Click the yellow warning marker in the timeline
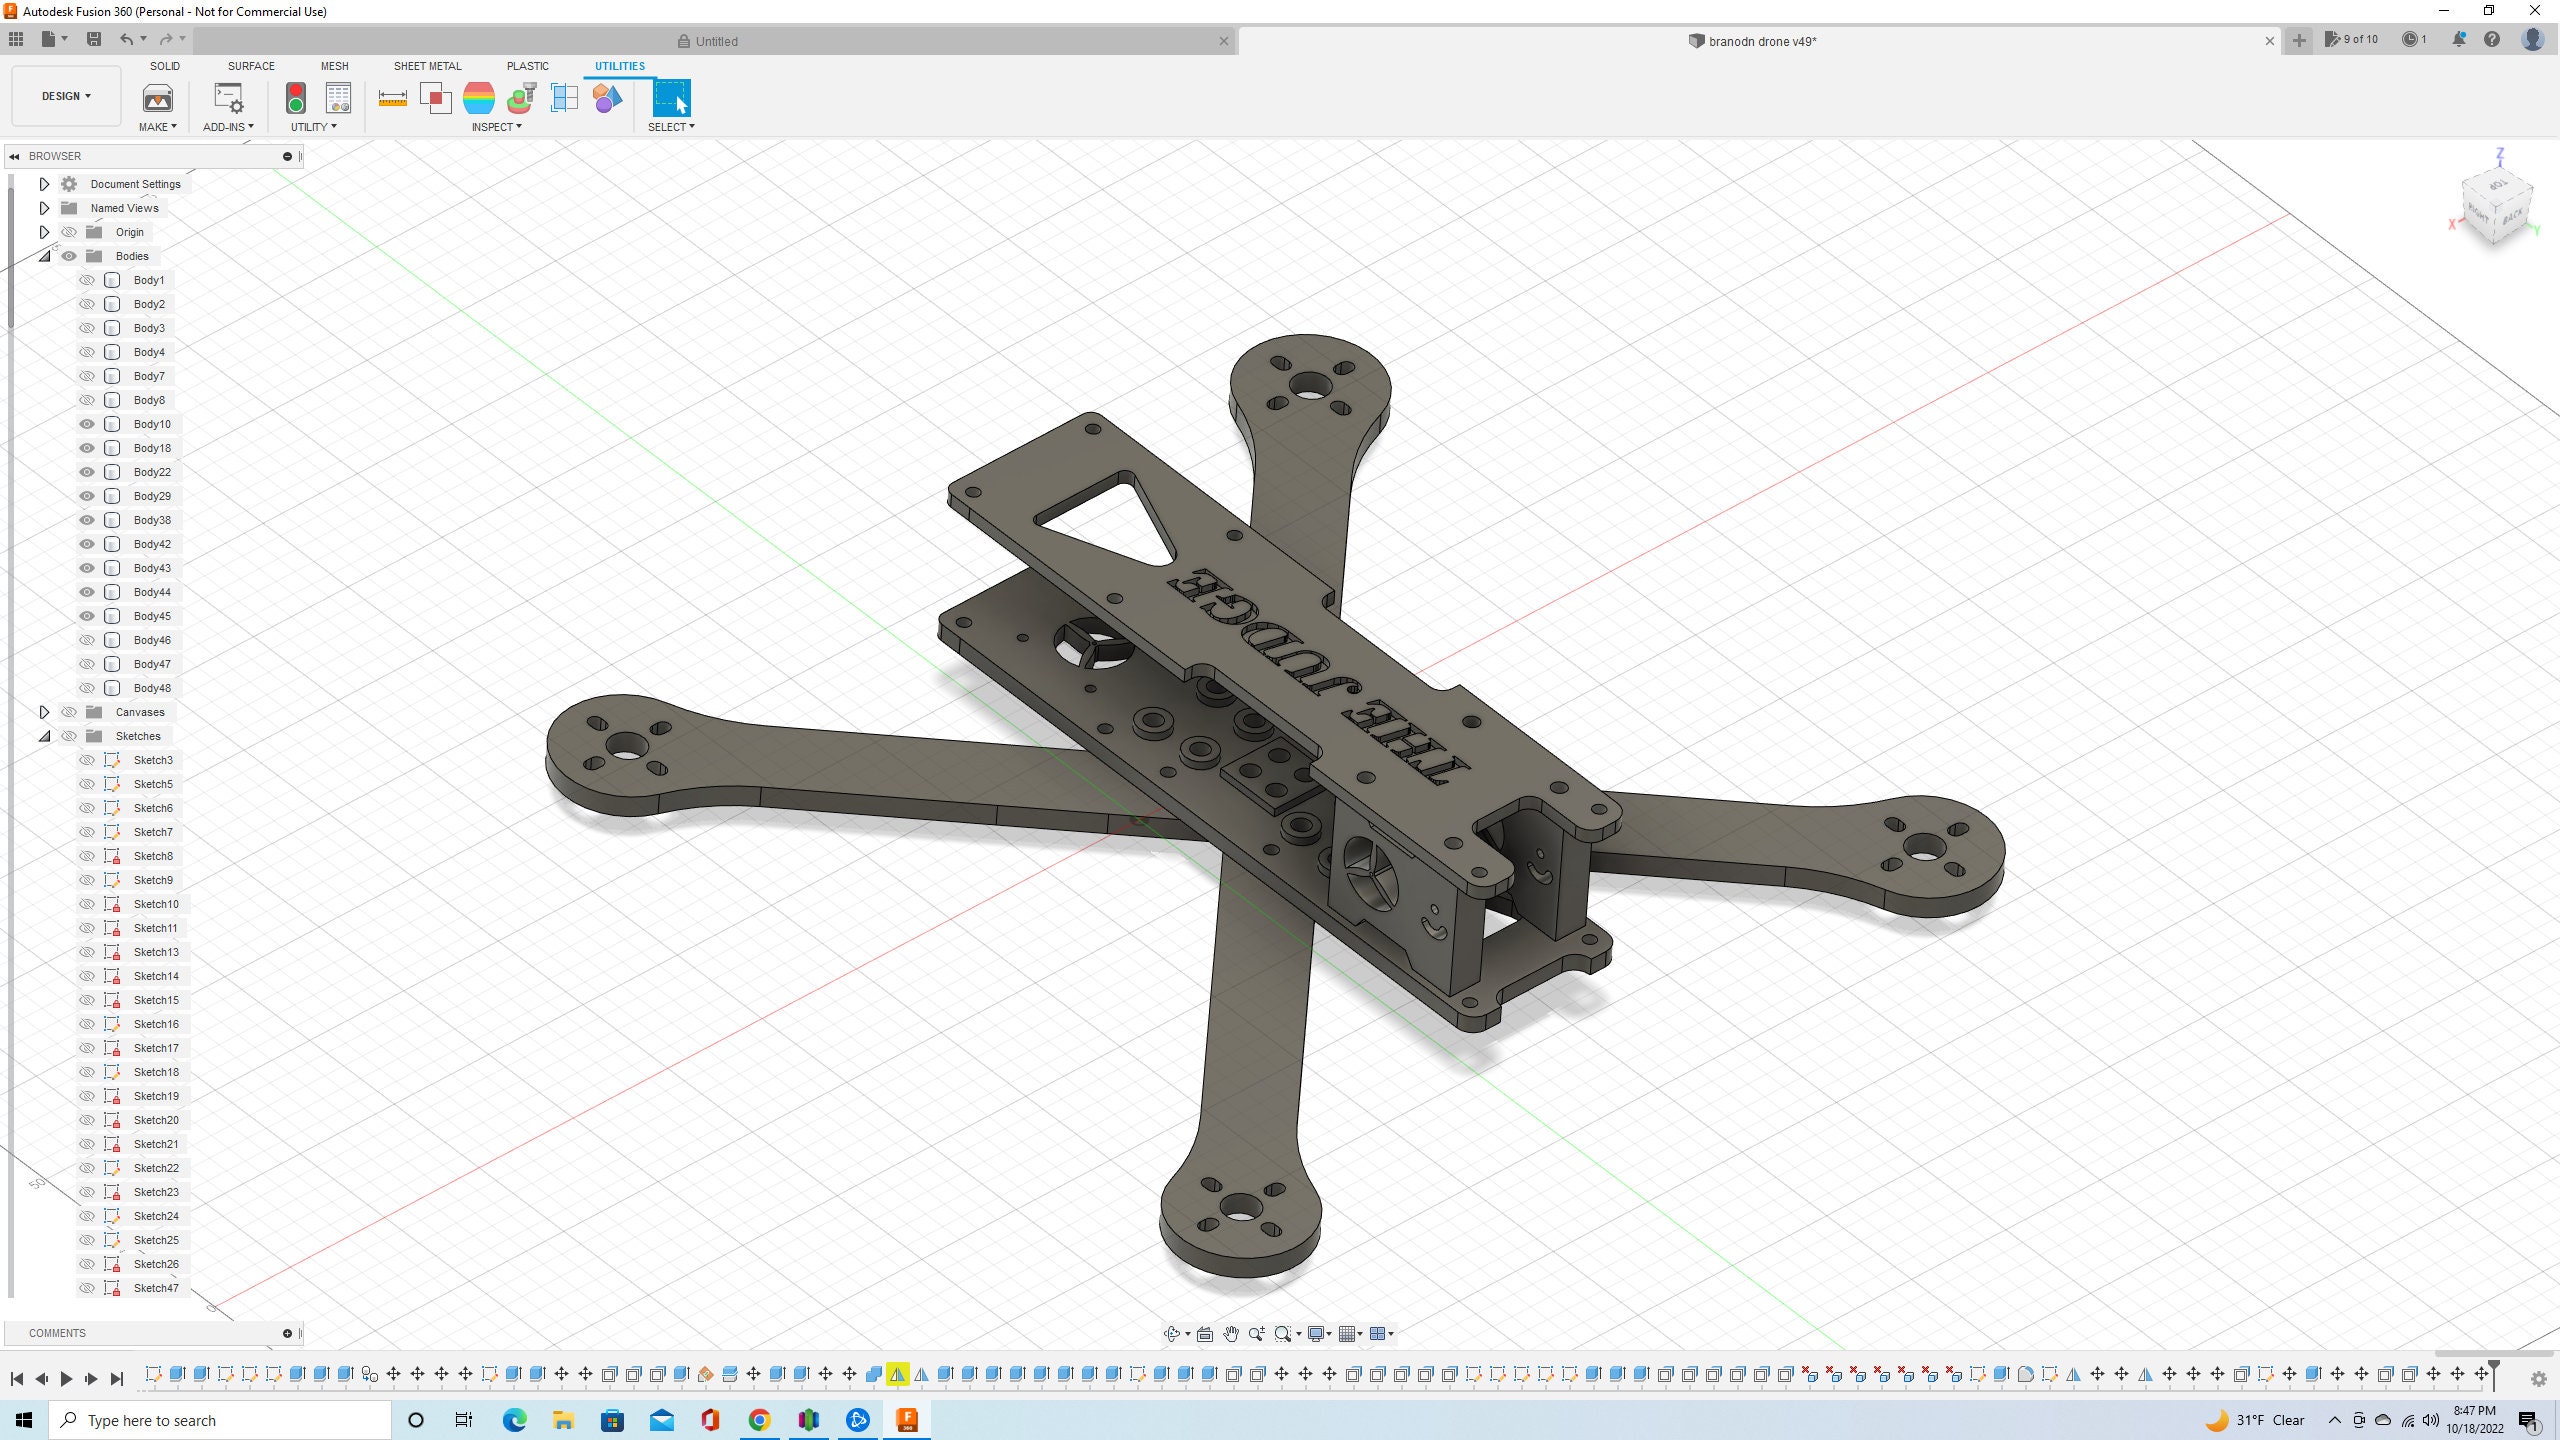This screenshot has height=1440, width=2560. pos(898,1375)
